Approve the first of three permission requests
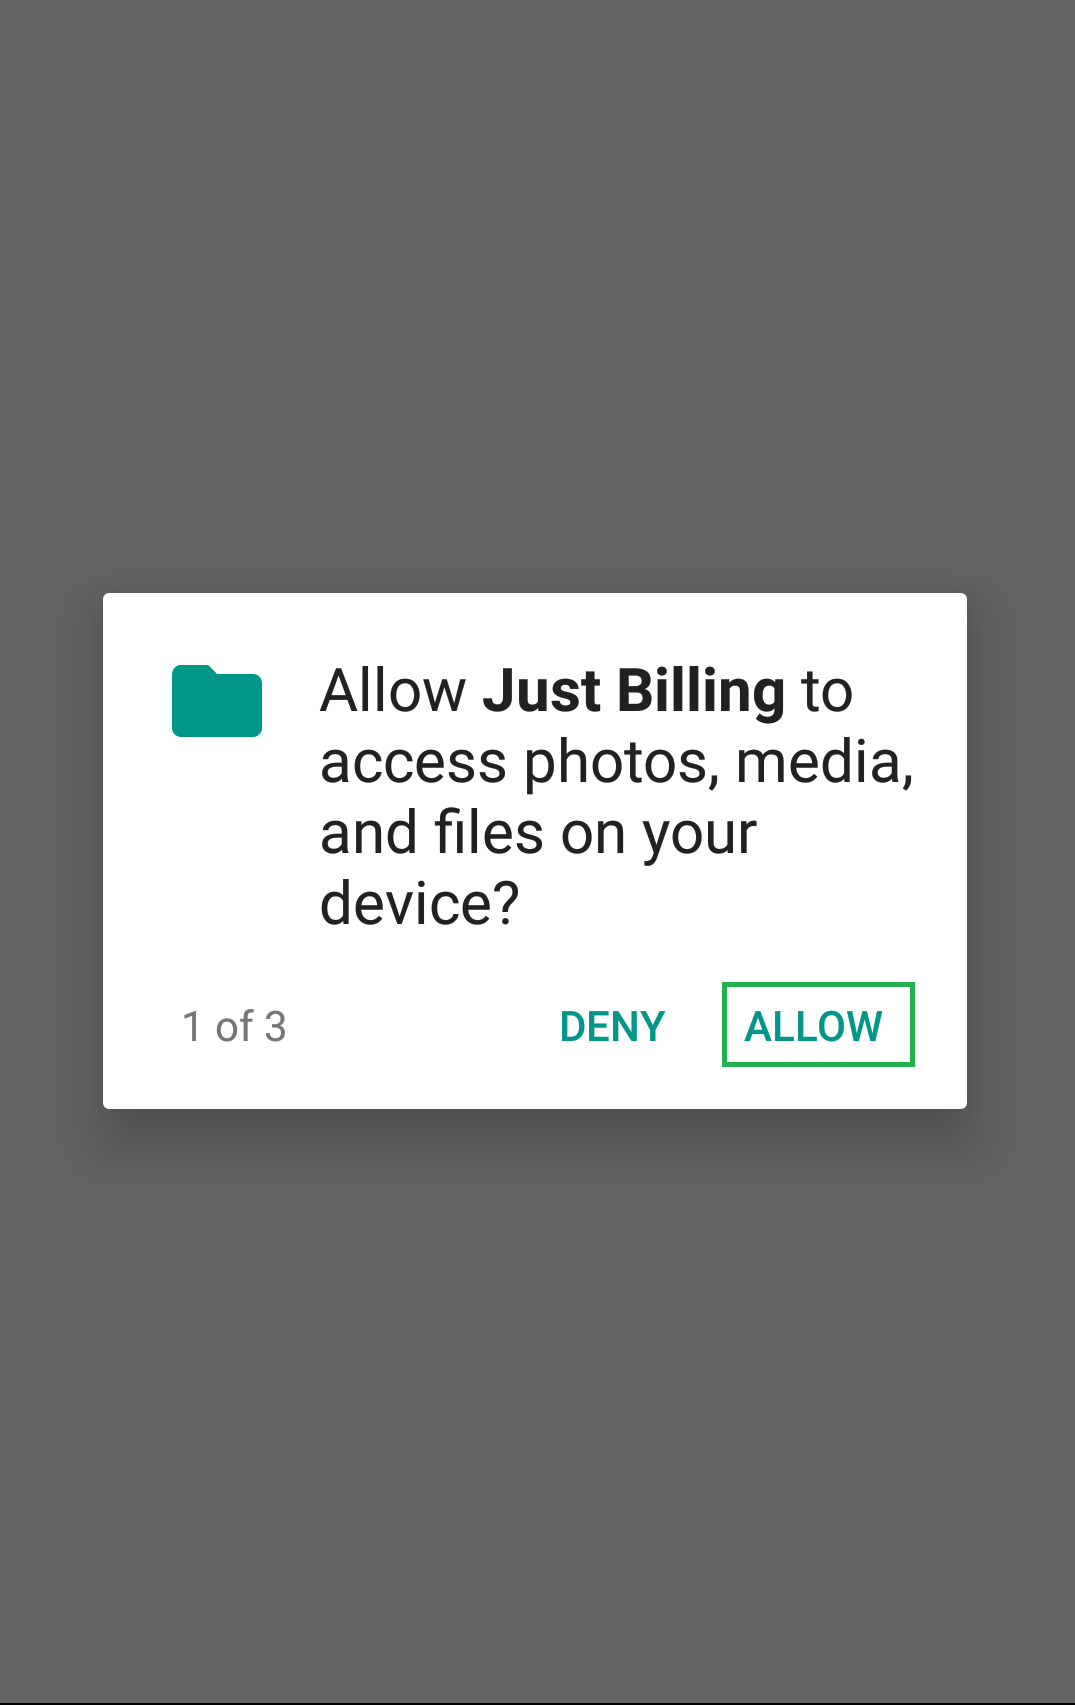Screen dimensions: 1075x1705 818,1025
